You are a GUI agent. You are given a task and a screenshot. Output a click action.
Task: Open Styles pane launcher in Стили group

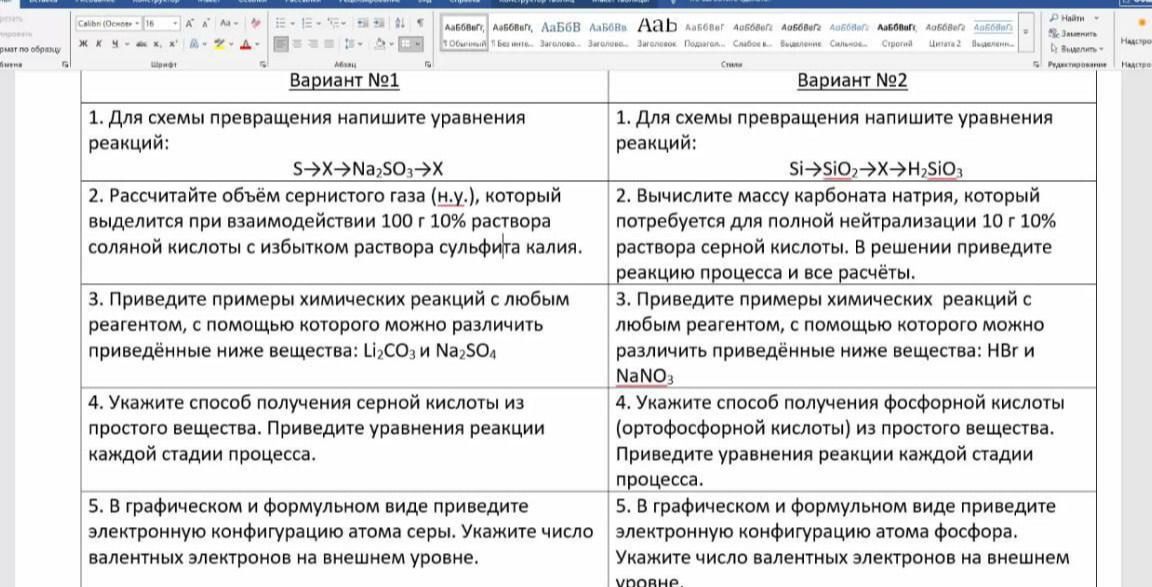tap(1037, 65)
